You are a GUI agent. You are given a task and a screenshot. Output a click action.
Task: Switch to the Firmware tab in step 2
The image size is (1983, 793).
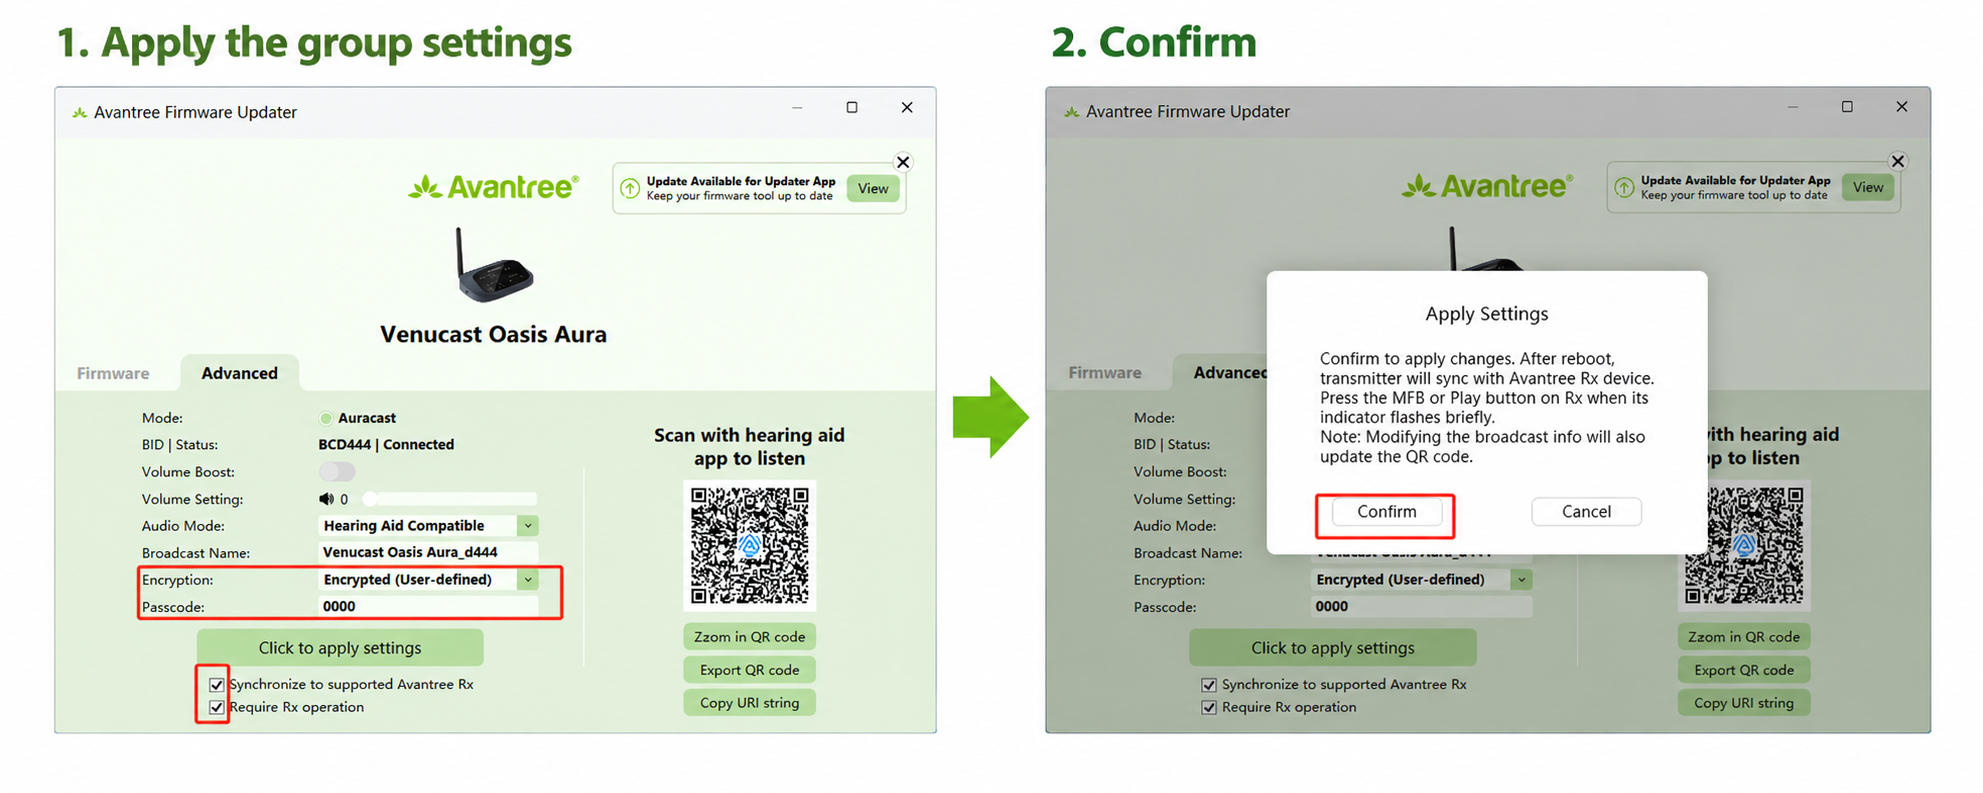(x=1105, y=373)
